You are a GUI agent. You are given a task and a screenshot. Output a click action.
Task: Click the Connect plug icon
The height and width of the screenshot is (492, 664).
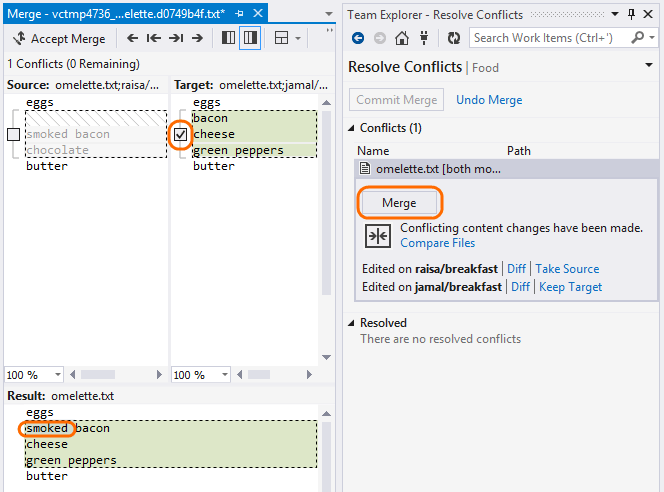point(423,38)
